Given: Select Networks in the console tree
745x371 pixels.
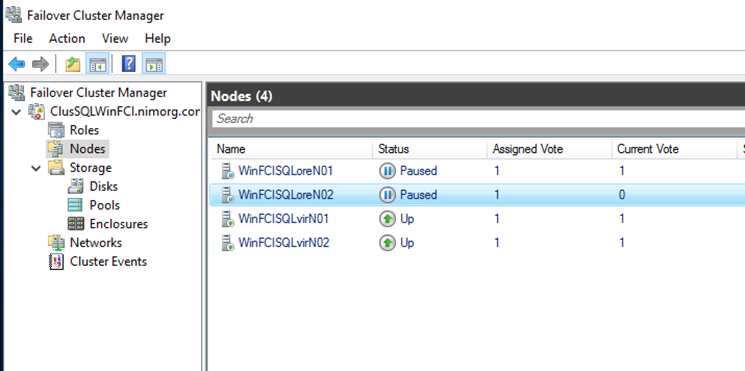Looking at the screenshot, I should 96,243.
